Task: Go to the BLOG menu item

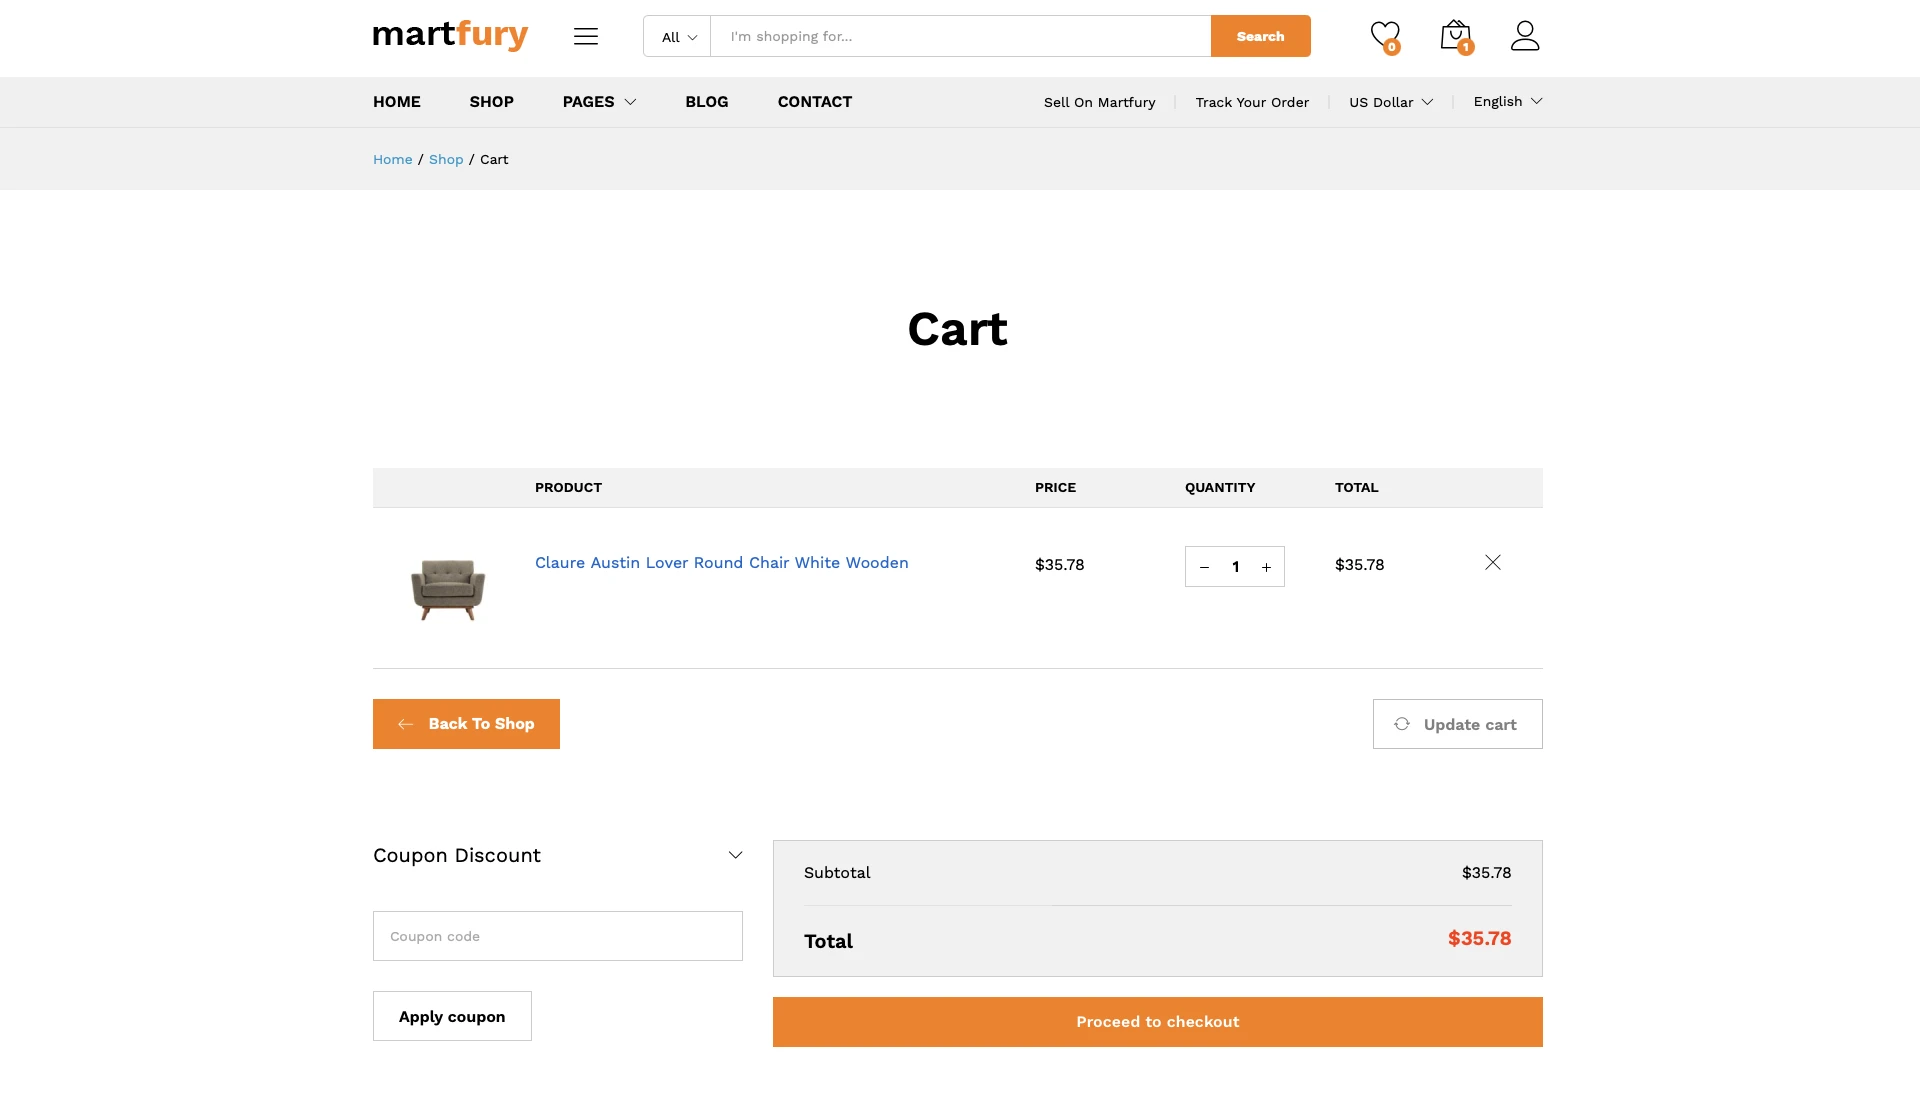Action: 706,102
